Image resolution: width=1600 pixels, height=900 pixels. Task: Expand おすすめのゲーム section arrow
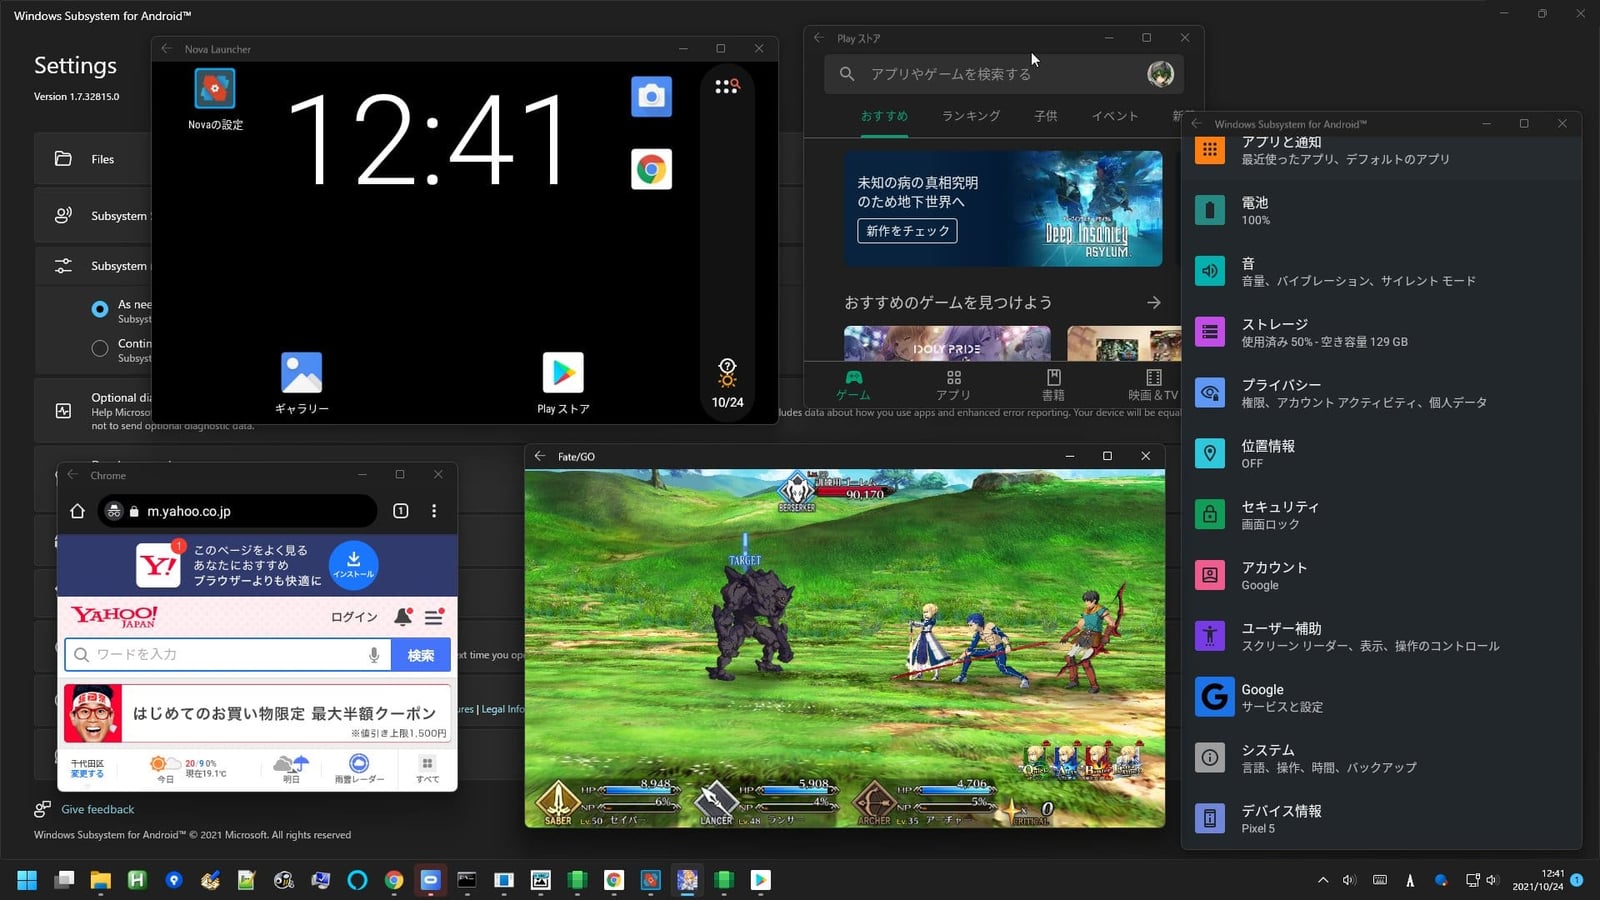(1154, 302)
